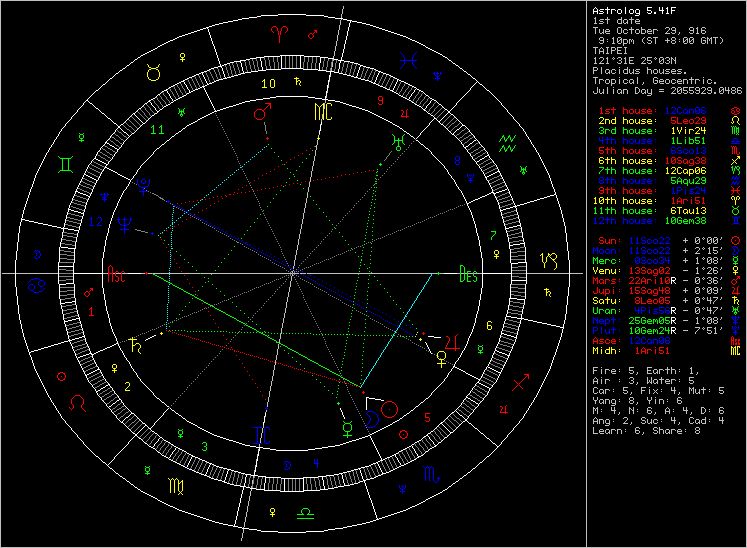The width and height of the screenshot is (747, 548).
Task: Select the Cancer sign glyph on outer ring
Action: click(35, 286)
